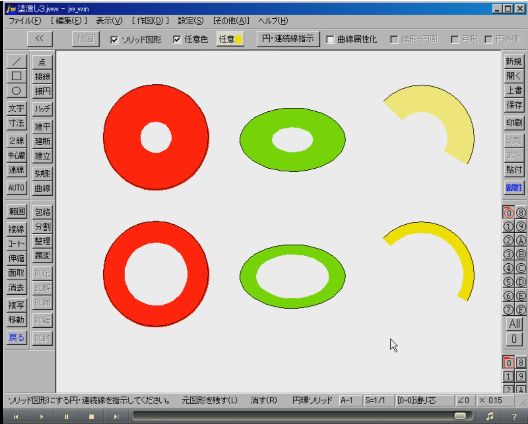Select the circle tool icon

pyautogui.click(x=16, y=91)
